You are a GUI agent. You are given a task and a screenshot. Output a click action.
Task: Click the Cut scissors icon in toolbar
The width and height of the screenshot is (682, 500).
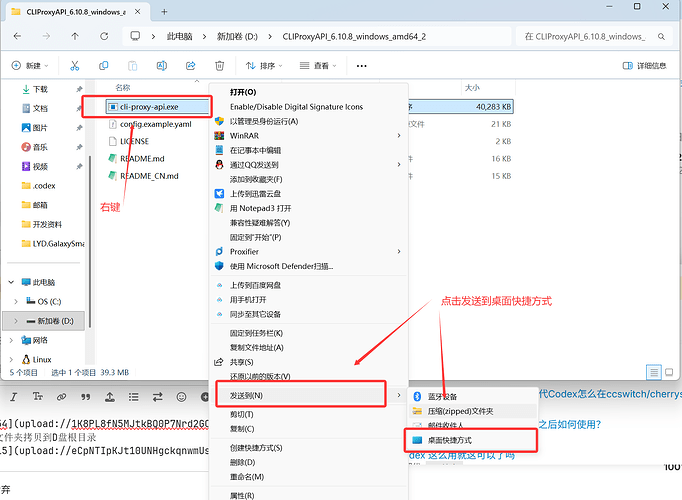click(x=75, y=66)
